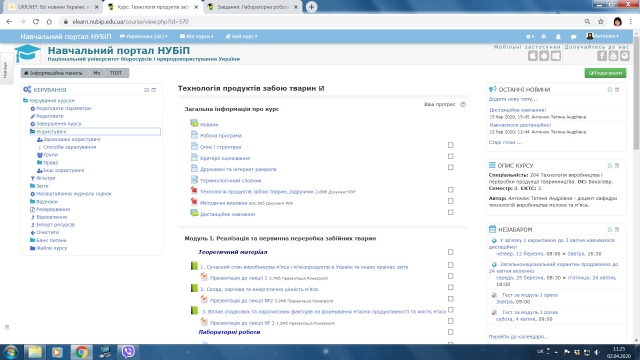Go to Мо breadcrumb

pyautogui.click(x=97, y=73)
